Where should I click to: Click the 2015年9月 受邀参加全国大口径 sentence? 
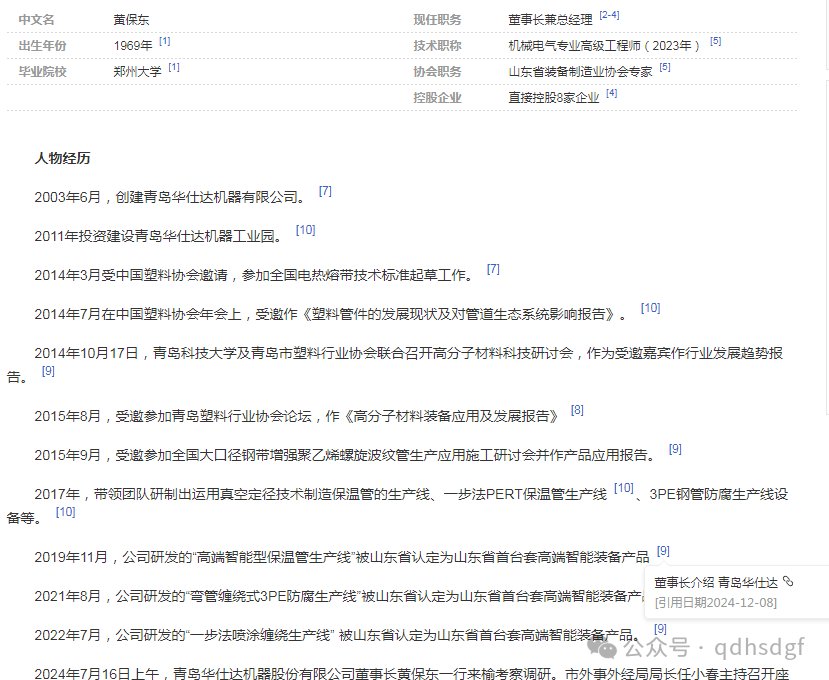(x=346, y=455)
